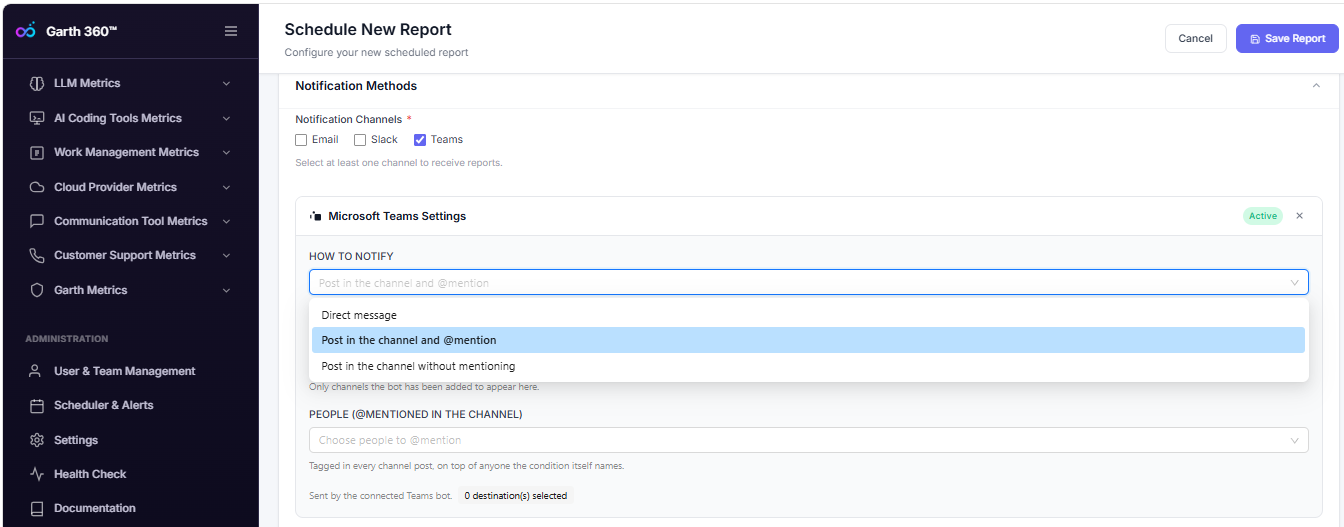Open the Health Check page

tap(90, 474)
